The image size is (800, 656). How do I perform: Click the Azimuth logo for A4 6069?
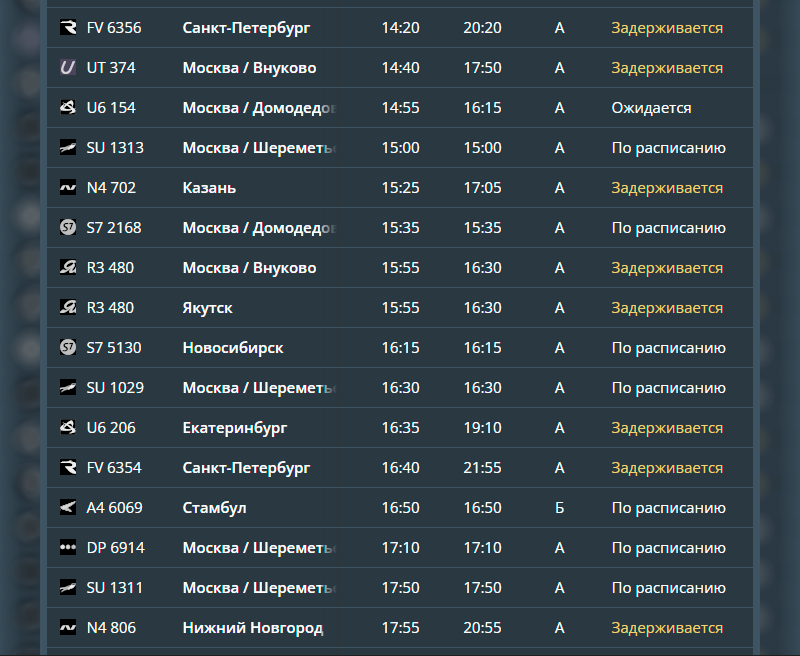68,507
